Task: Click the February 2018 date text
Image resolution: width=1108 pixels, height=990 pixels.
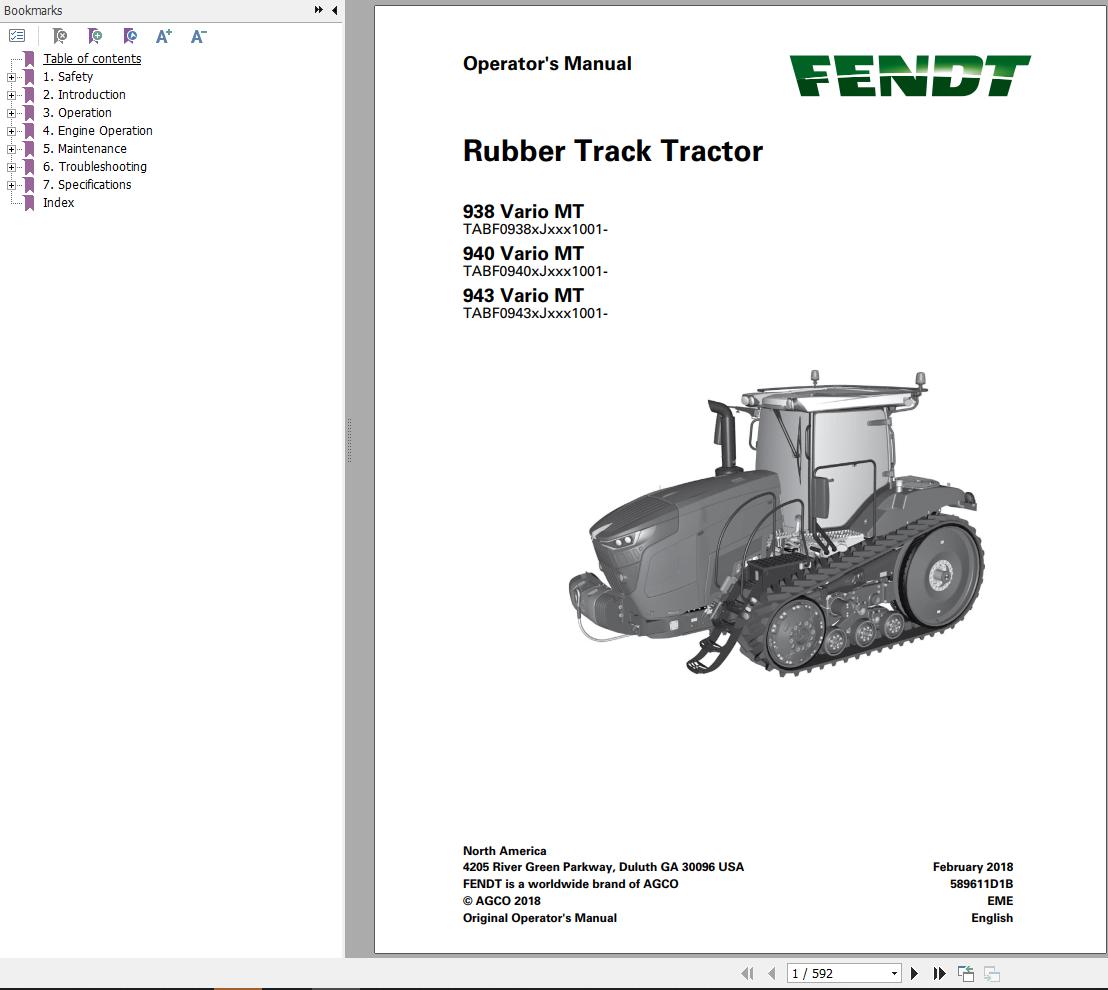Action: tap(972, 867)
